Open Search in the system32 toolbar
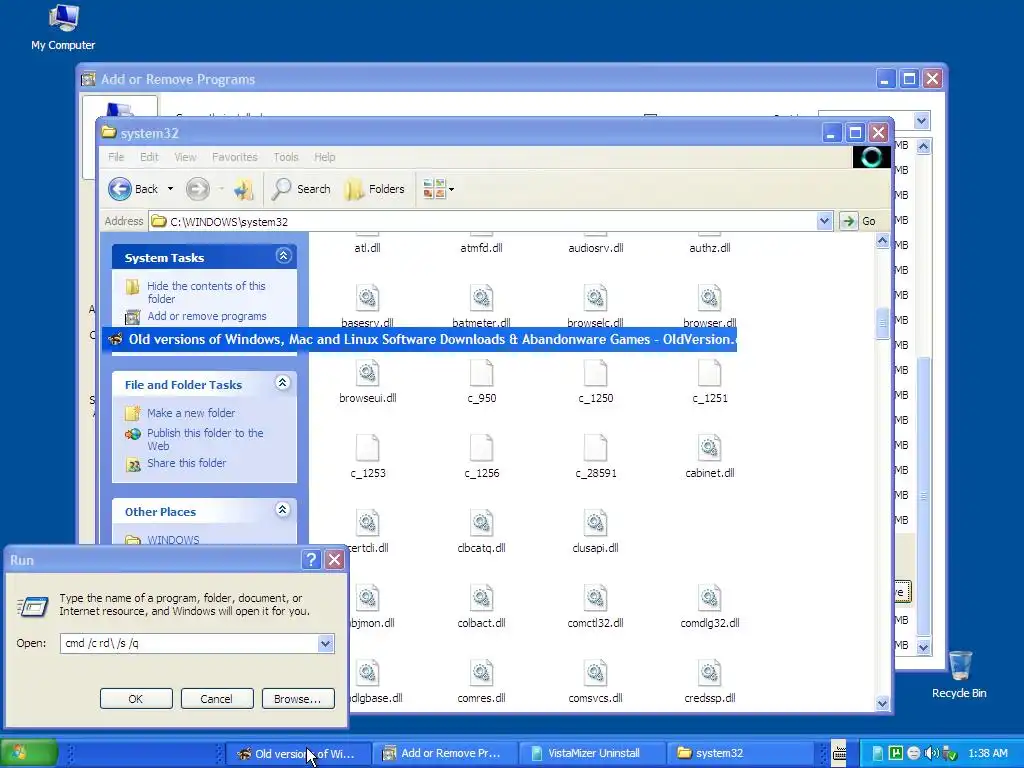1024x768 pixels. [302, 189]
